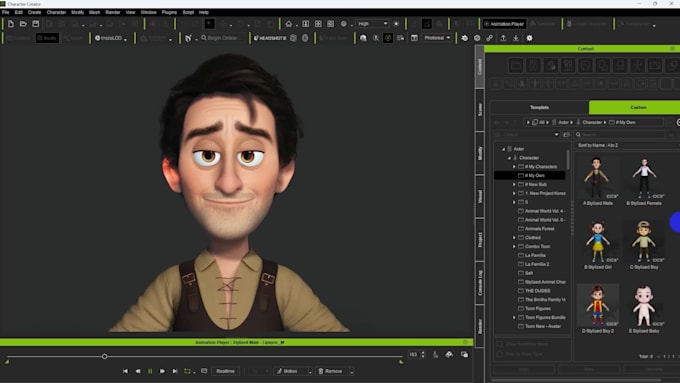
Task: Open the Photoreal shader dropdown
Action: tap(437, 38)
